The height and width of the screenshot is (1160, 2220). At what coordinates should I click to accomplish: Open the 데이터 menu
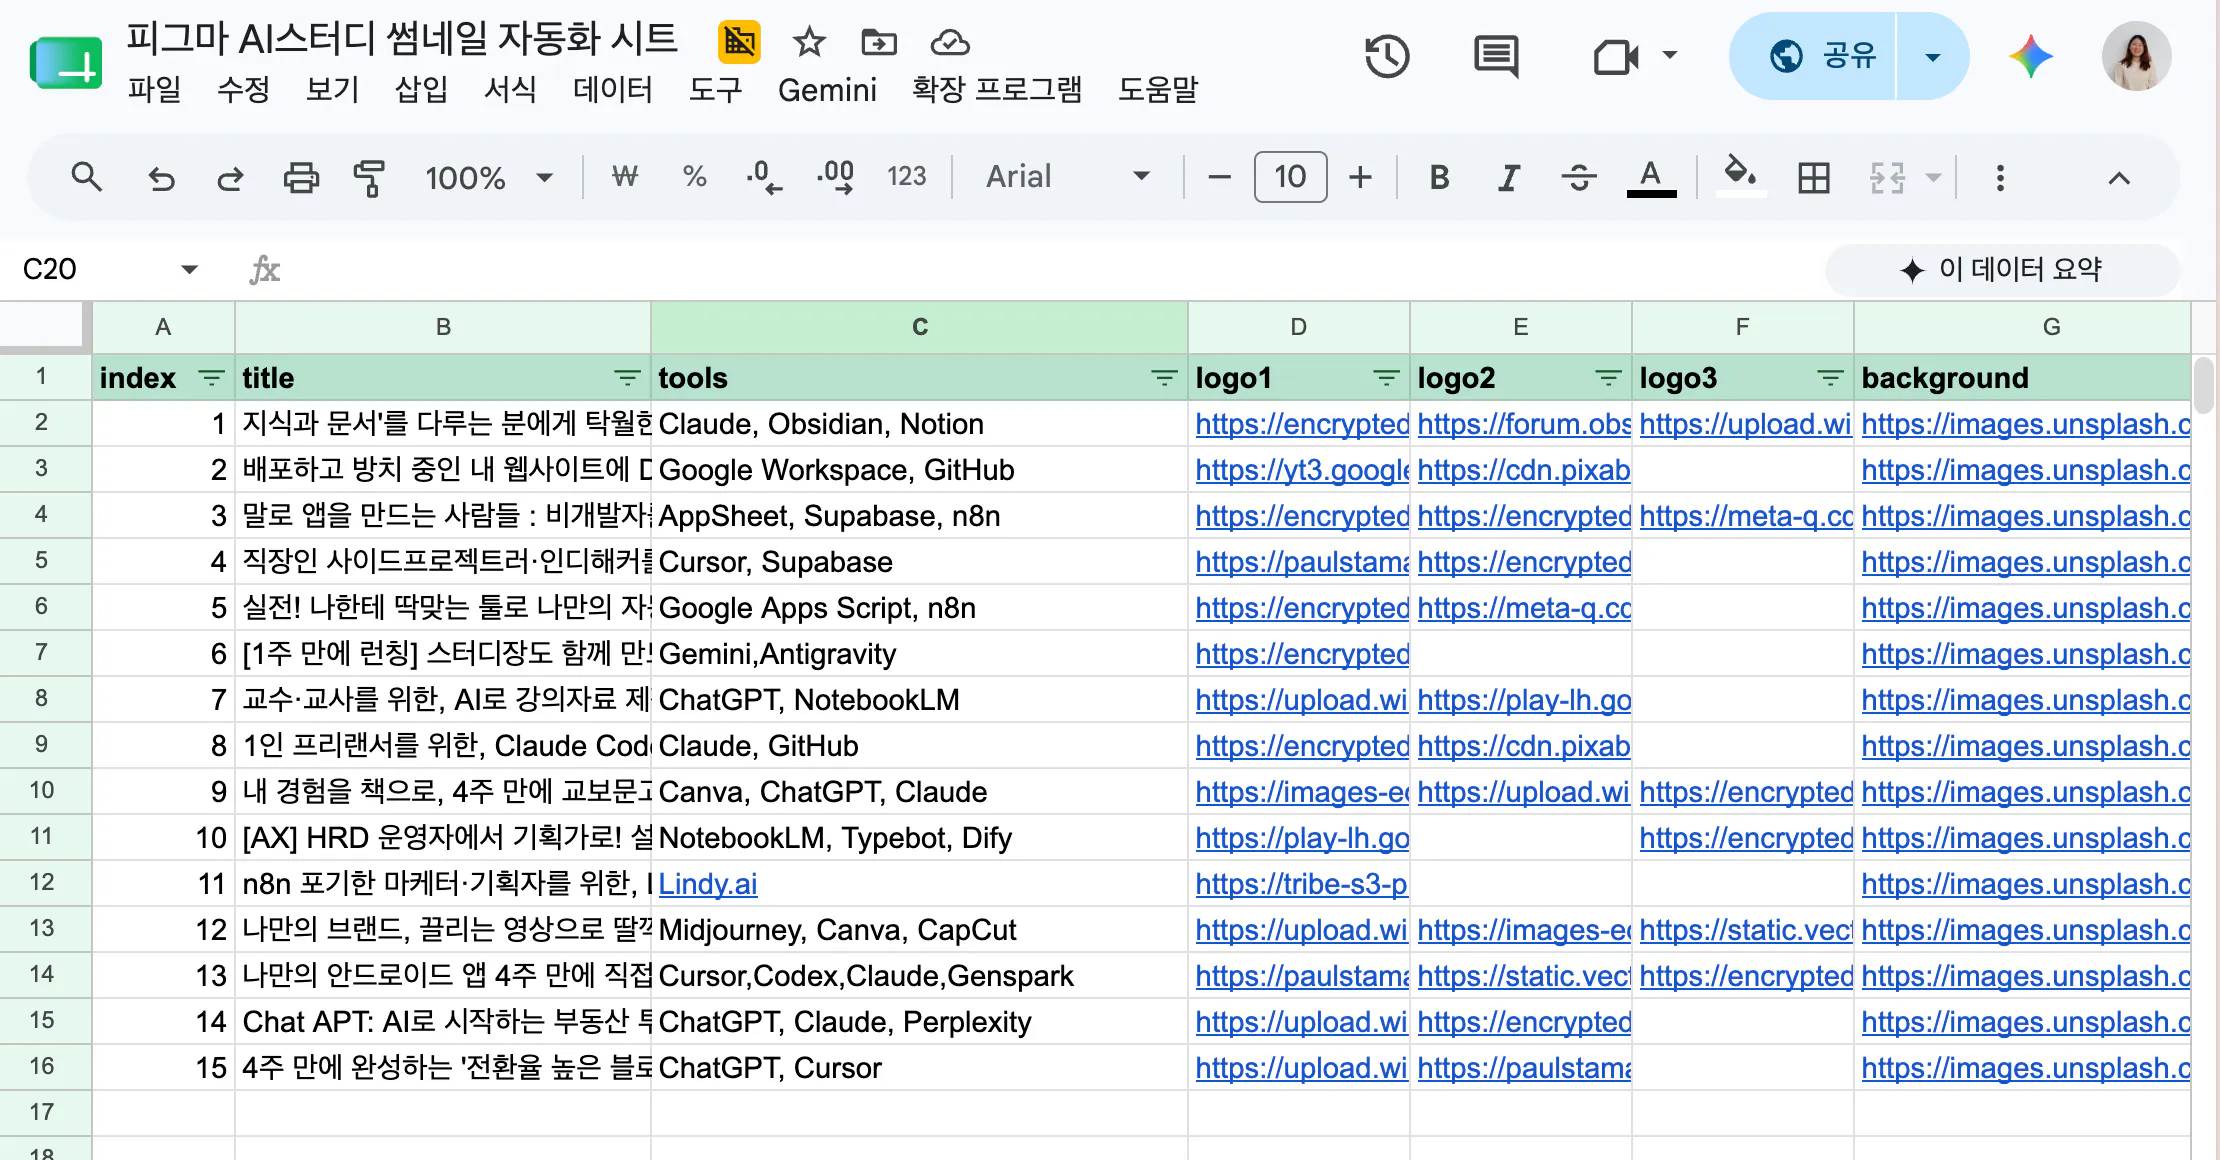tap(612, 89)
